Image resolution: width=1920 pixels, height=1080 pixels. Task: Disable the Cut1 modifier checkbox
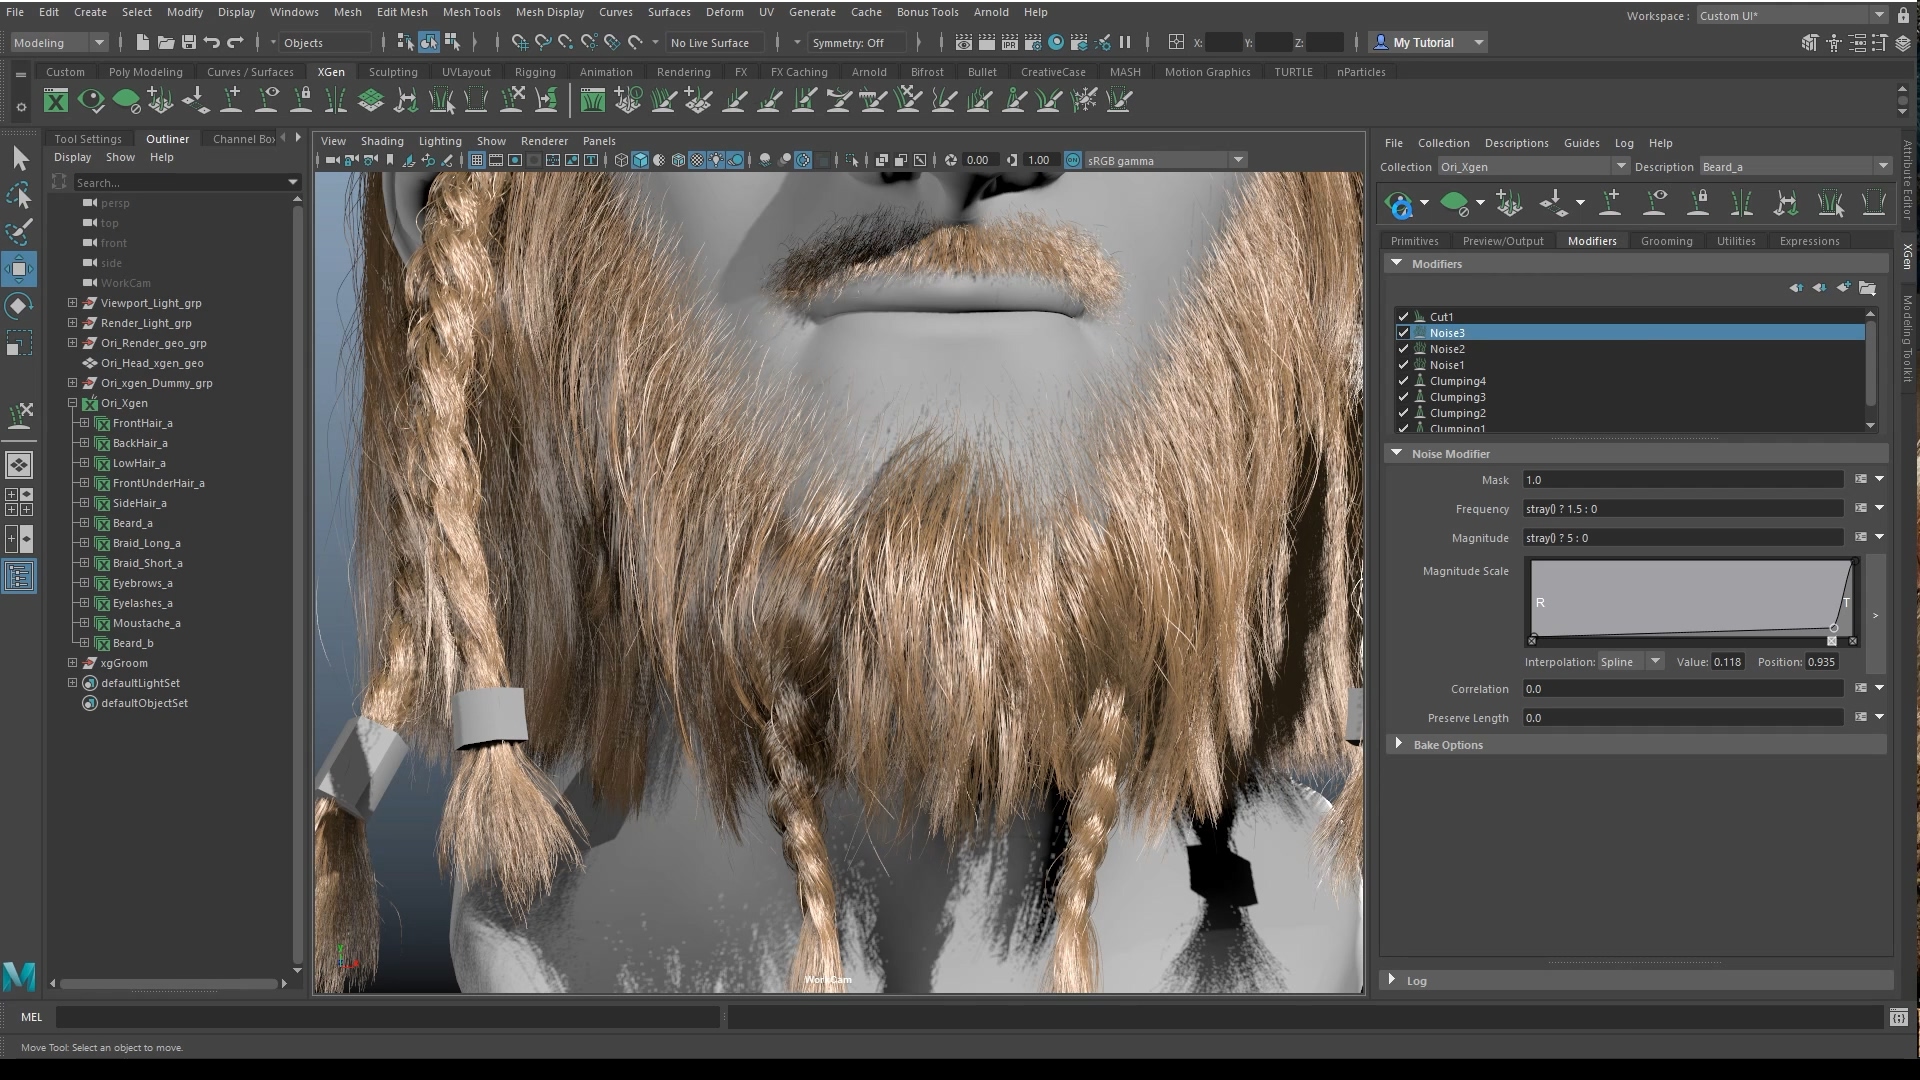point(1403,316)
